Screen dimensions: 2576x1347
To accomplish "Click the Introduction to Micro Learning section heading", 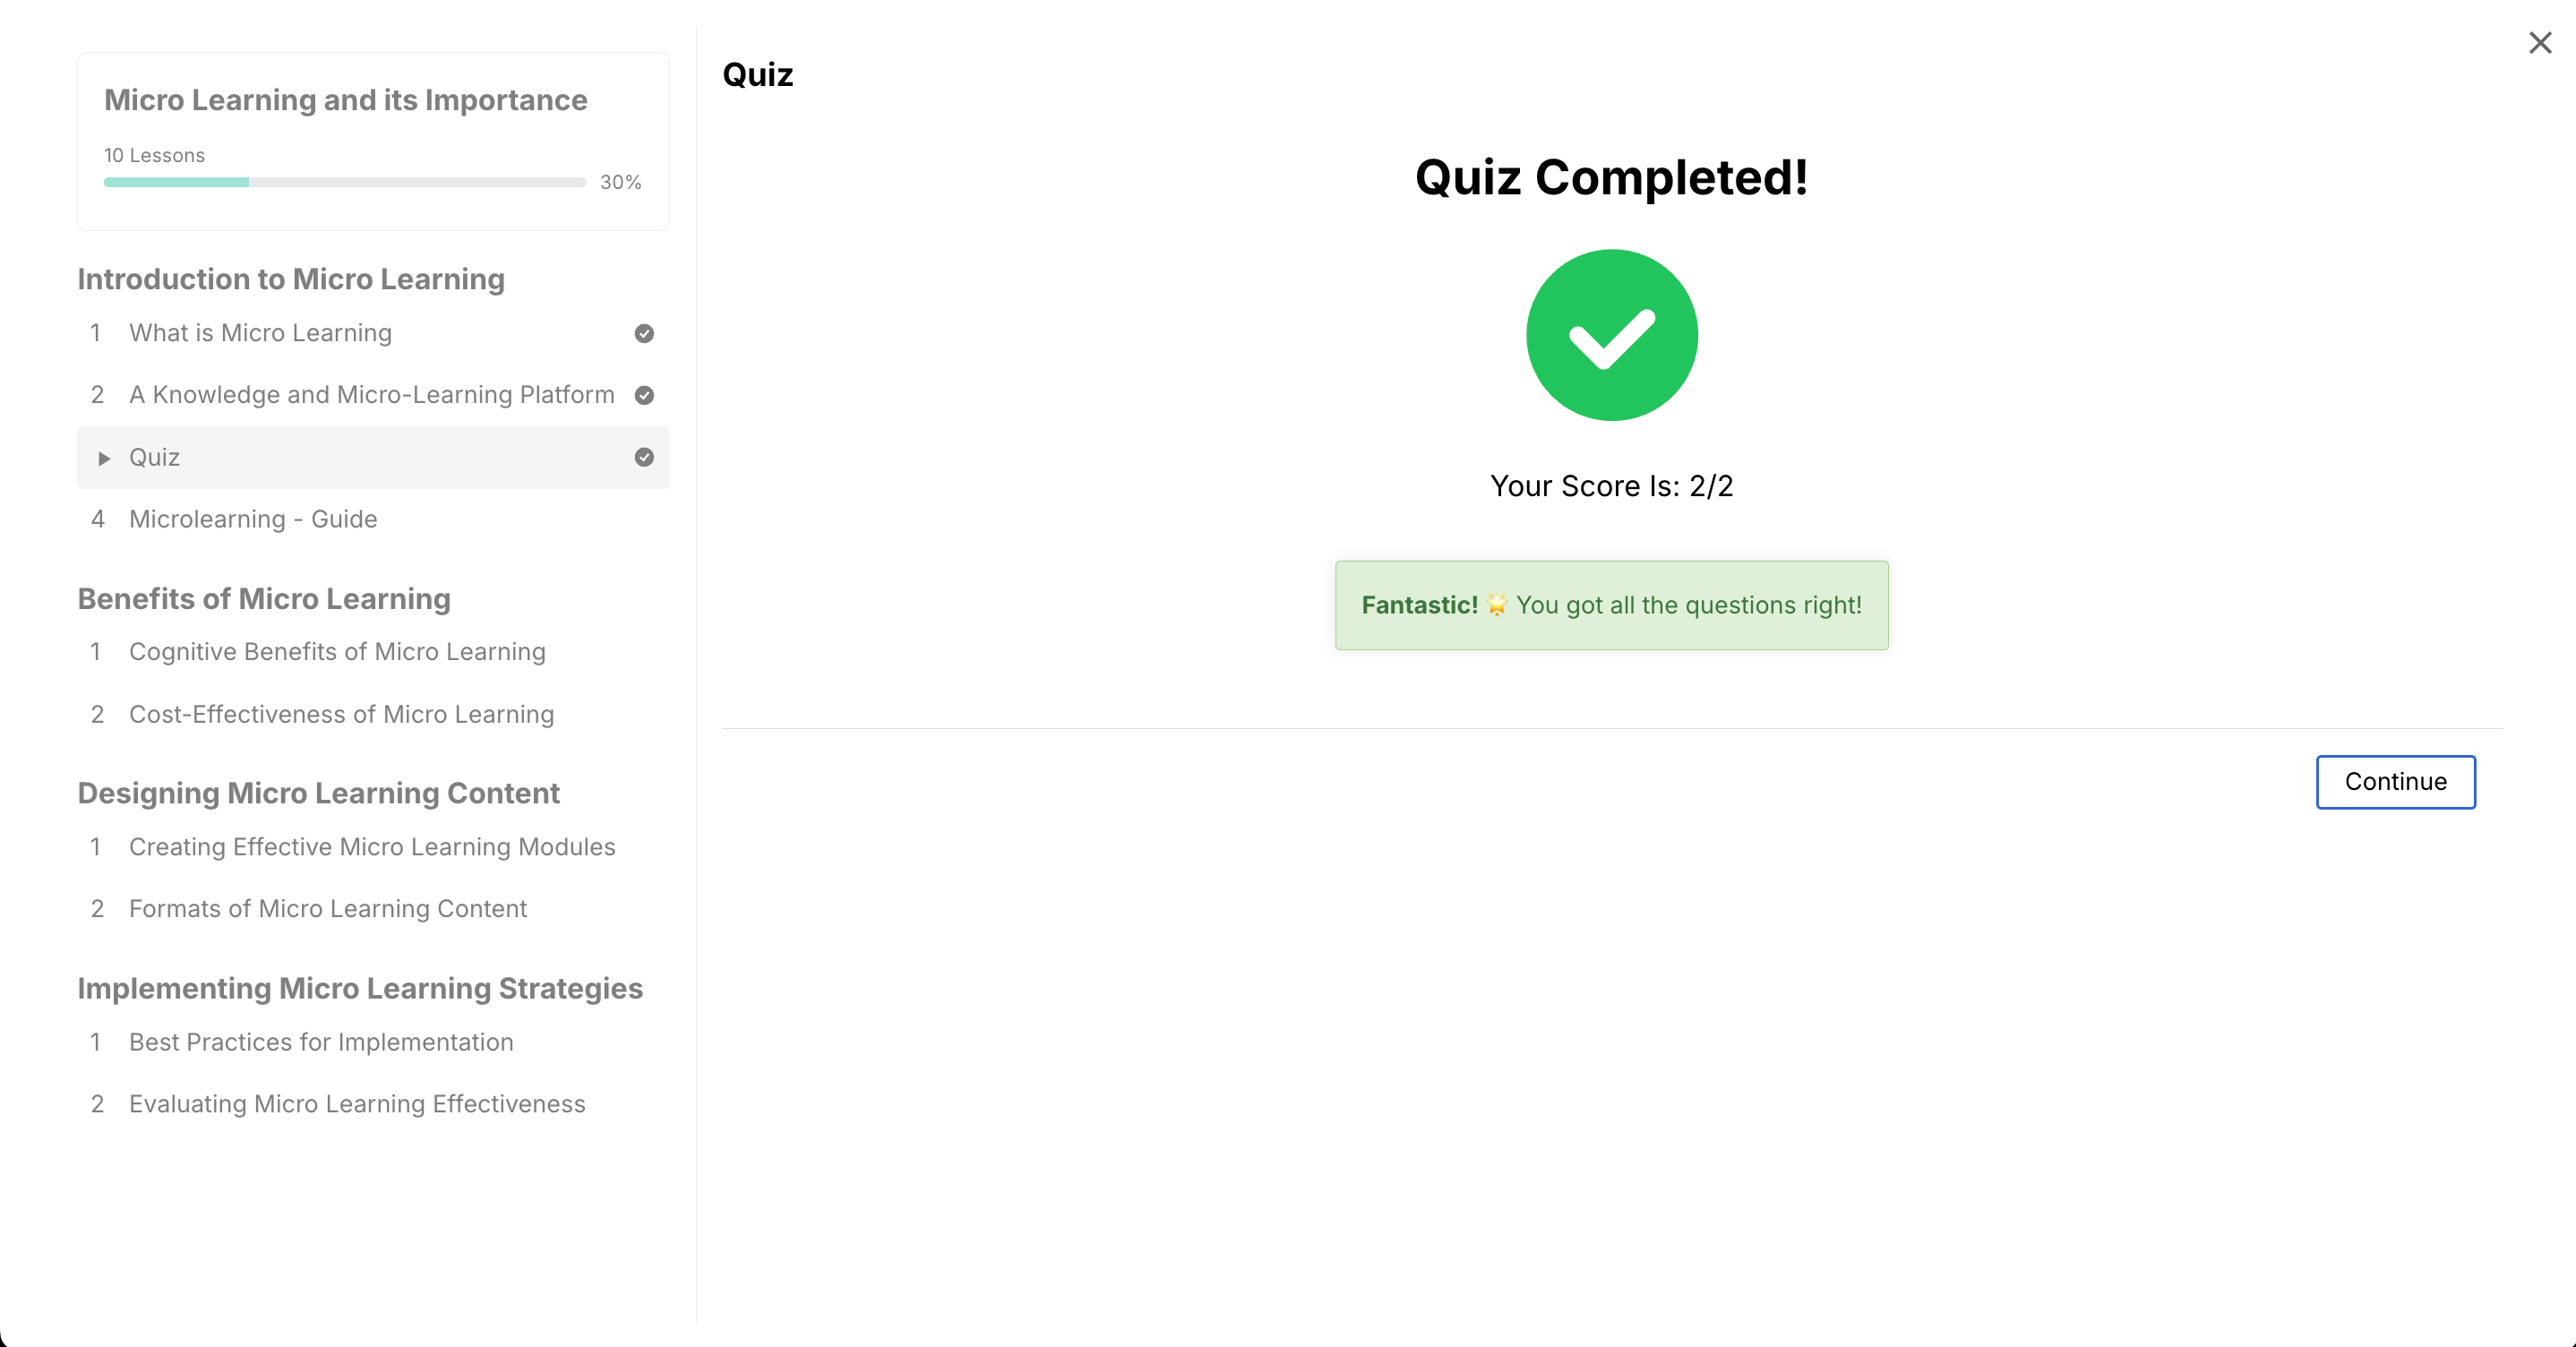I will tap(290, 279).
